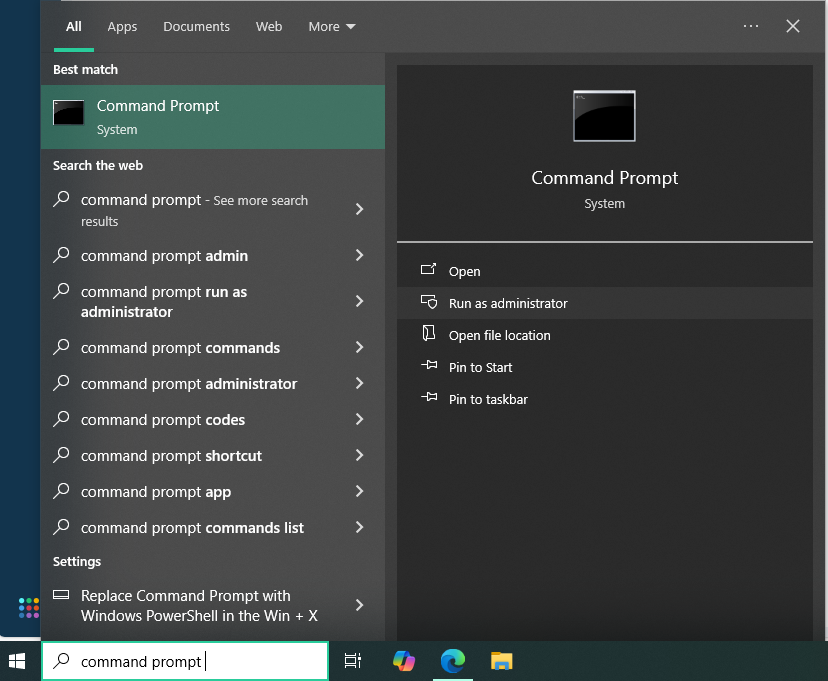Click the settings icon beside Replace Command Prompt
Image resolution: width=828 pixels, height=681 pixels.
(61, 595)
